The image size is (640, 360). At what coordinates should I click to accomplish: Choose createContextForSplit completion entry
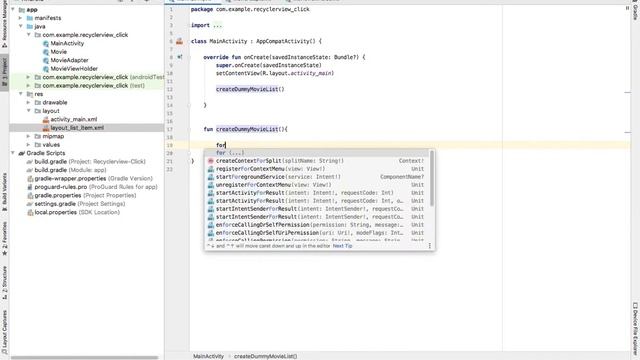[x=317, y=161]
